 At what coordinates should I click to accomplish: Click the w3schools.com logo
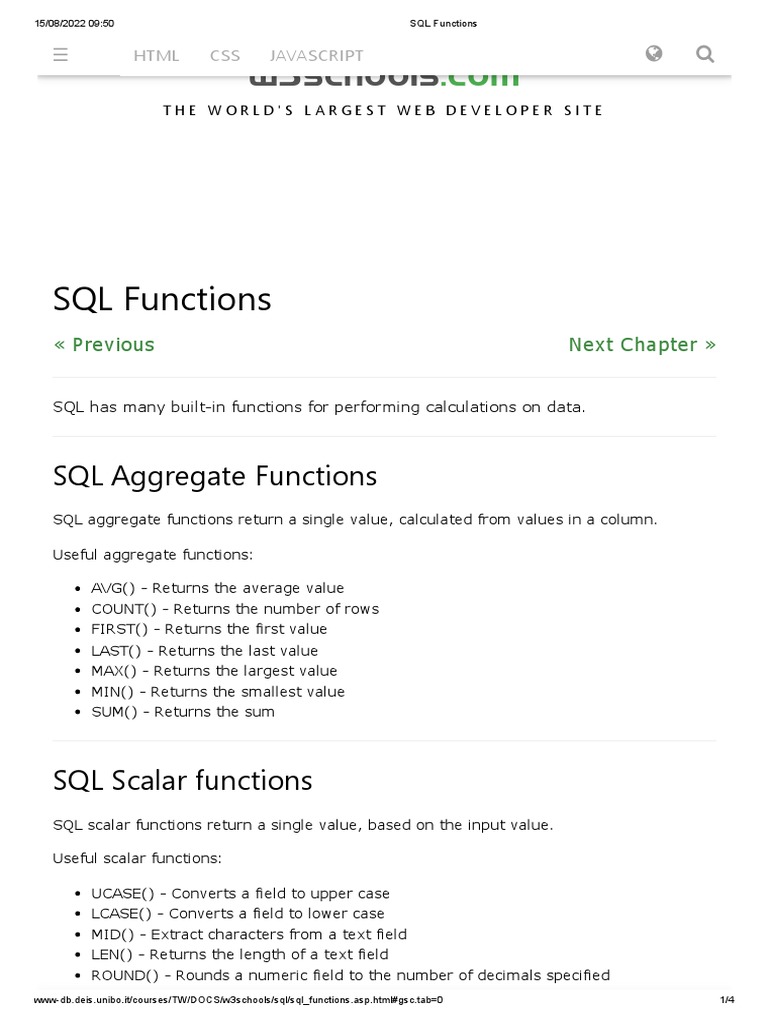click(x=384, y=78)
